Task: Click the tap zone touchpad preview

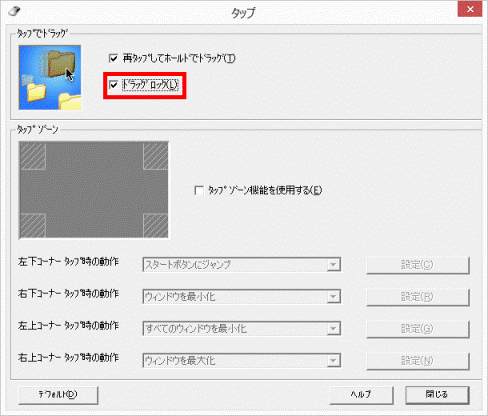Action: click(94, 190)
